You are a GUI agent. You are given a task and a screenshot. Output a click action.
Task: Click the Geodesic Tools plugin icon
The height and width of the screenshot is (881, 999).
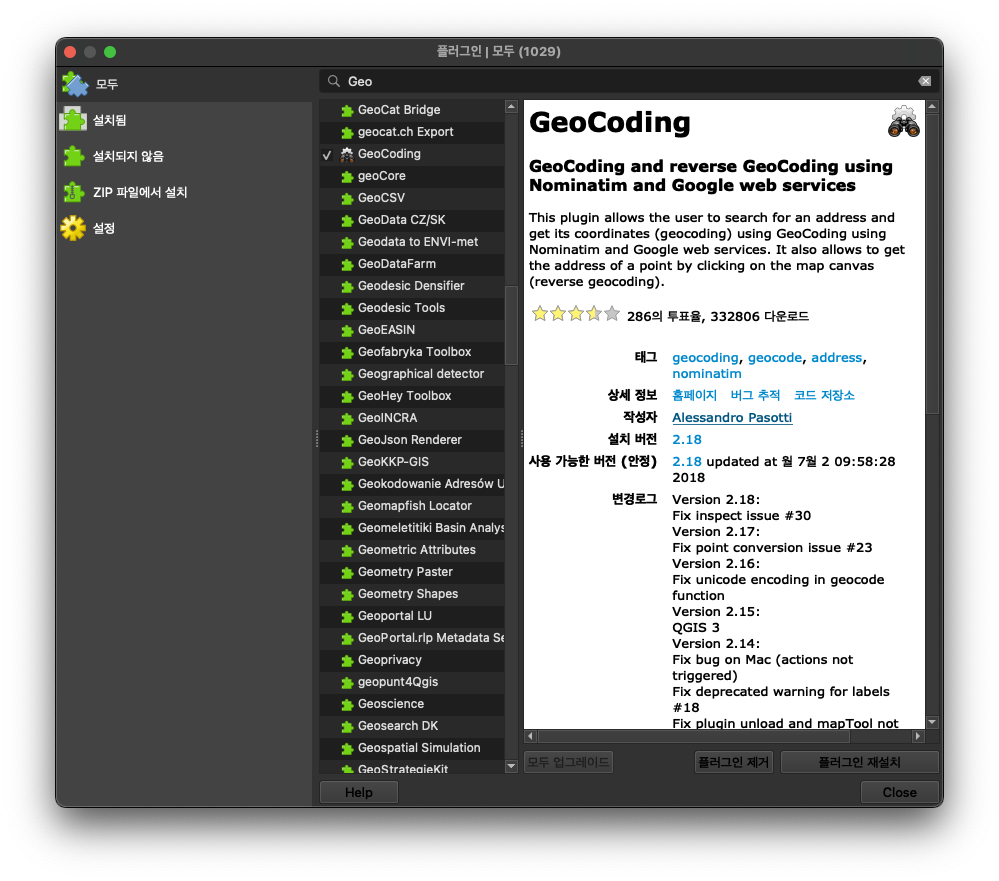tap(347, 308)
